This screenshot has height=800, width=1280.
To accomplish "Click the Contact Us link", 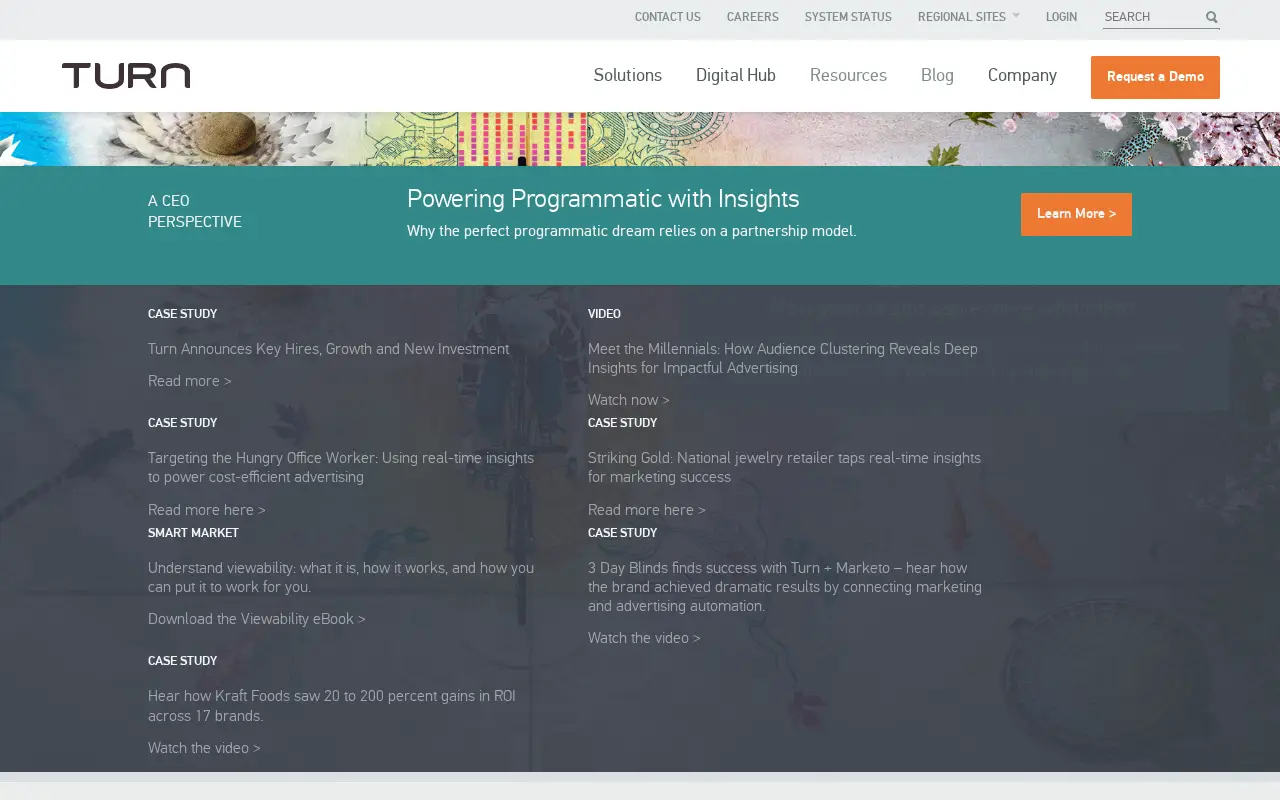I will click(x=667, y=17).
